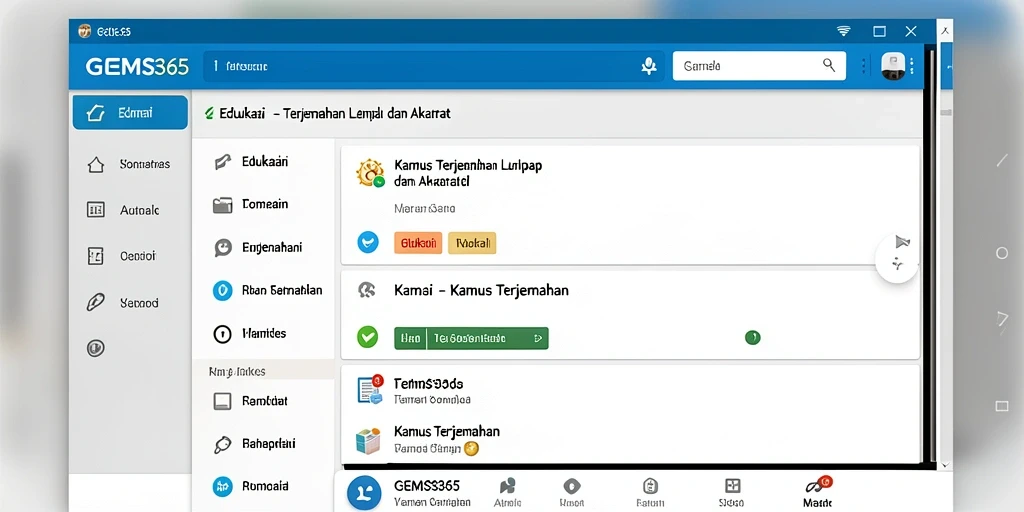Click the round icon at sidebar bottom
Image resolution: width=1024 pixels, height=512 pixels.
tap(95, 348)
